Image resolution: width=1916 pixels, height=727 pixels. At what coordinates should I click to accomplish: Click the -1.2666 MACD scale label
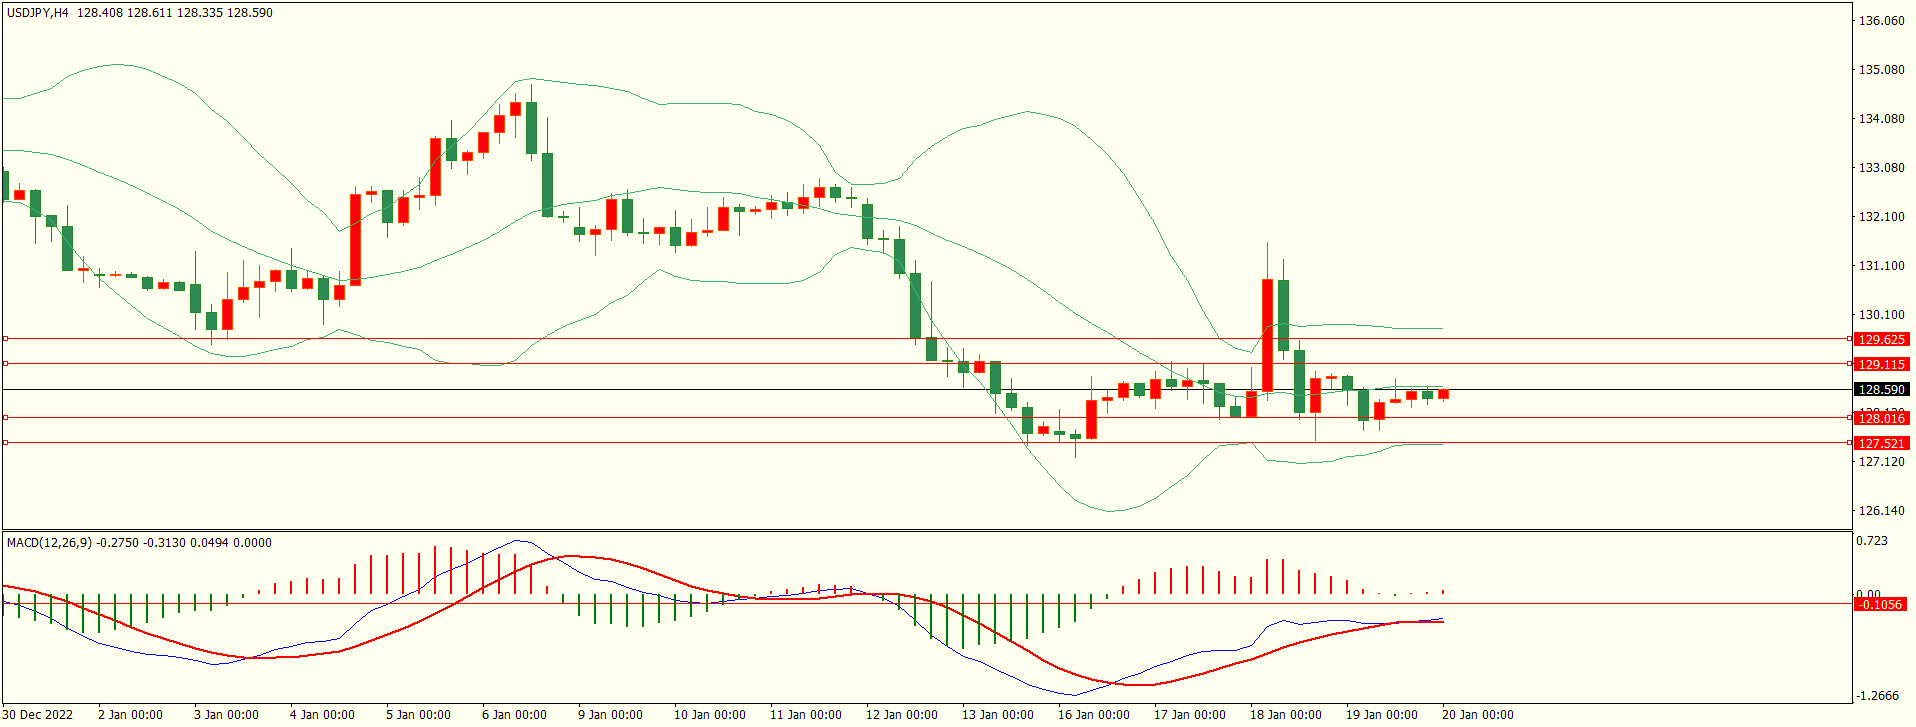point(1878,696)
